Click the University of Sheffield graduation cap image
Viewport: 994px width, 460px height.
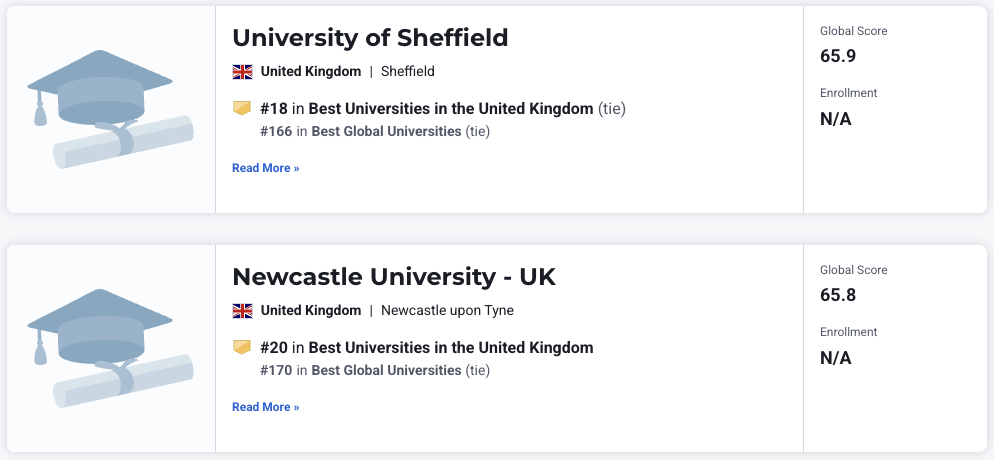pyautogui.click(x=110, y=110)
